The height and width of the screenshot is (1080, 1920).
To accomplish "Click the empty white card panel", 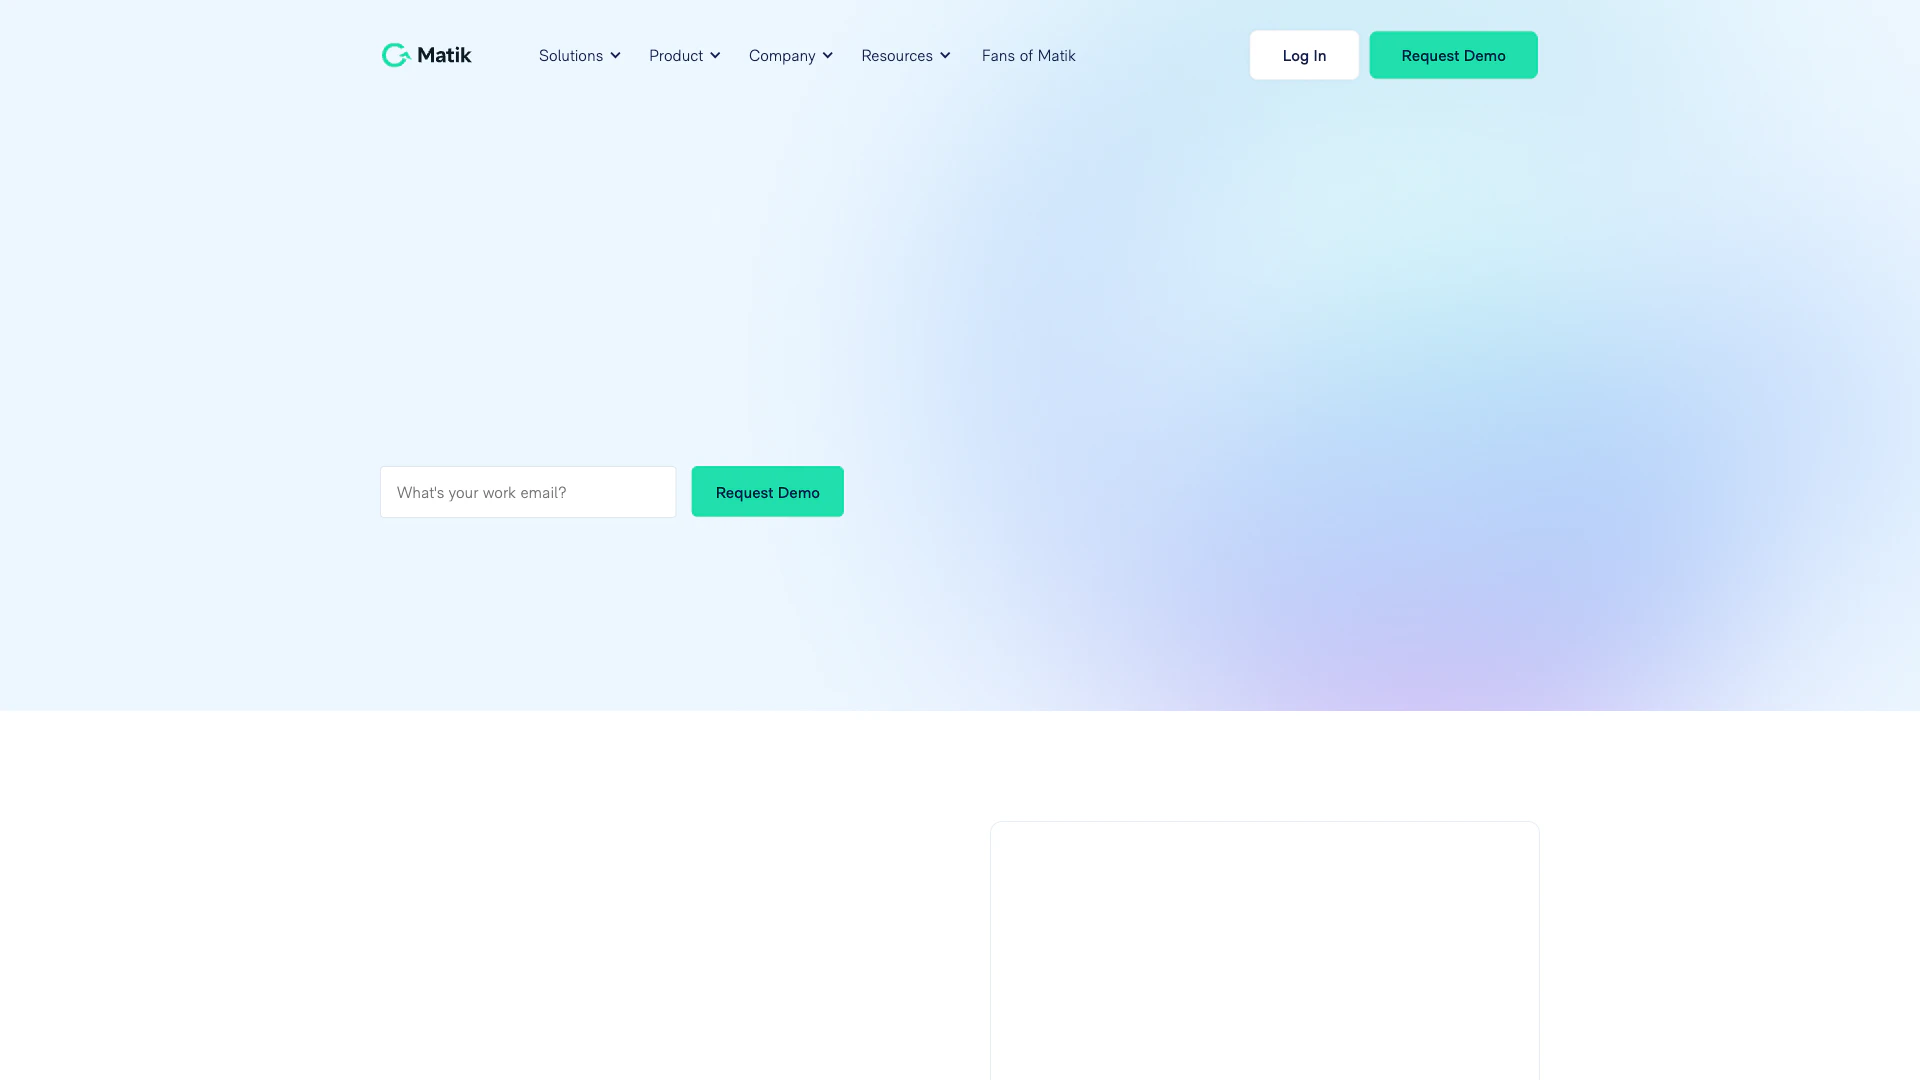I will point(1264,950).
